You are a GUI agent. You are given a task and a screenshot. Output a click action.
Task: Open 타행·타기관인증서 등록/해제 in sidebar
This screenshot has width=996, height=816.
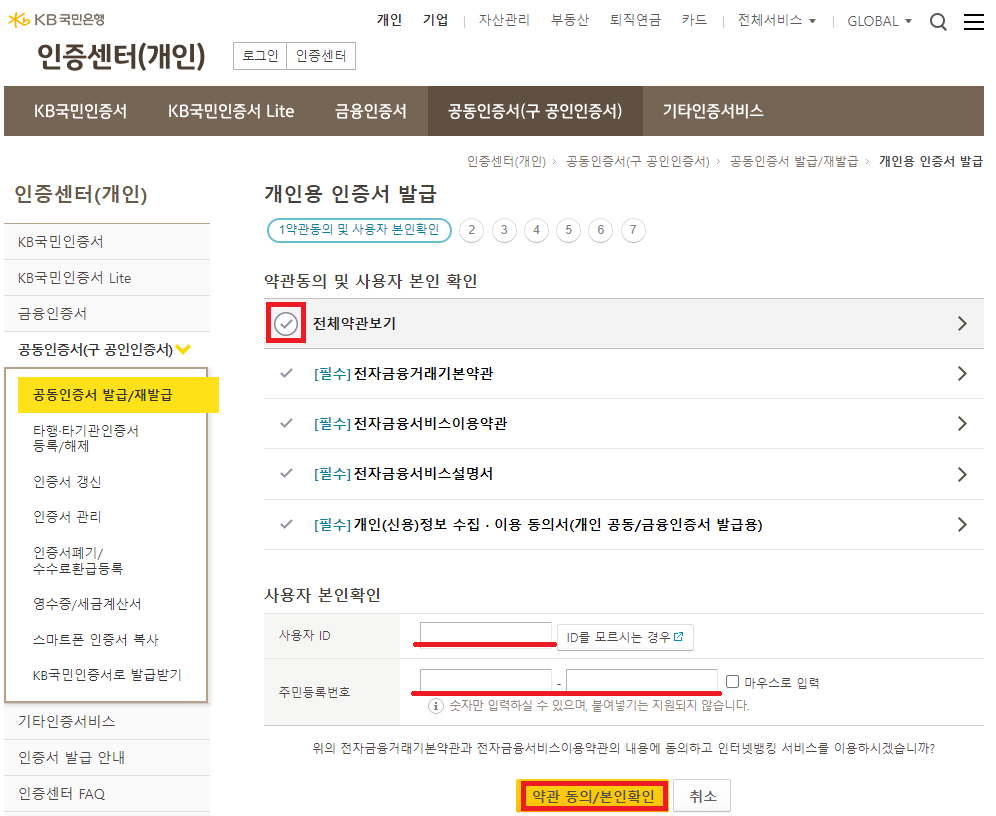(86, 438)
